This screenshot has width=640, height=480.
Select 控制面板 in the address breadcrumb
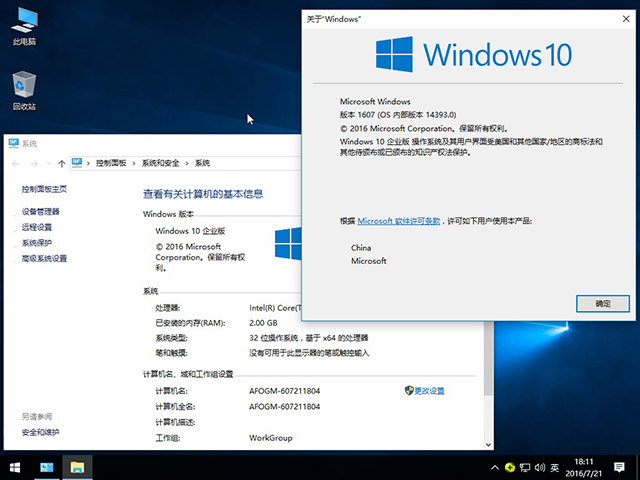tap(111, 163)
